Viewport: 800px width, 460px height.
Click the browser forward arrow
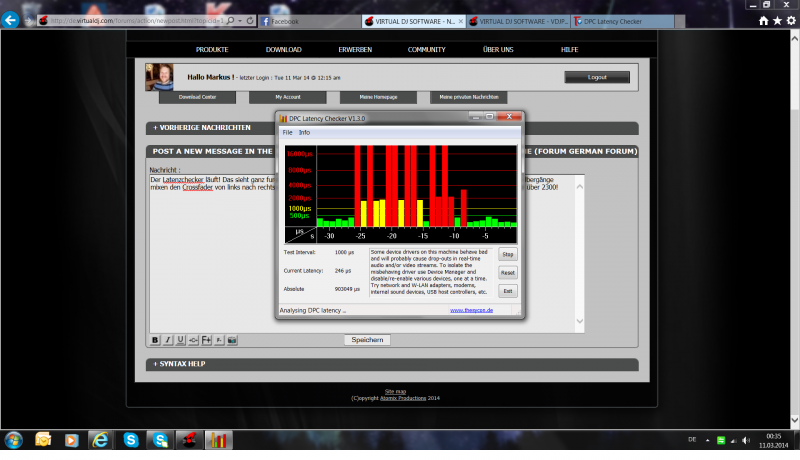(x=29, y=21)
